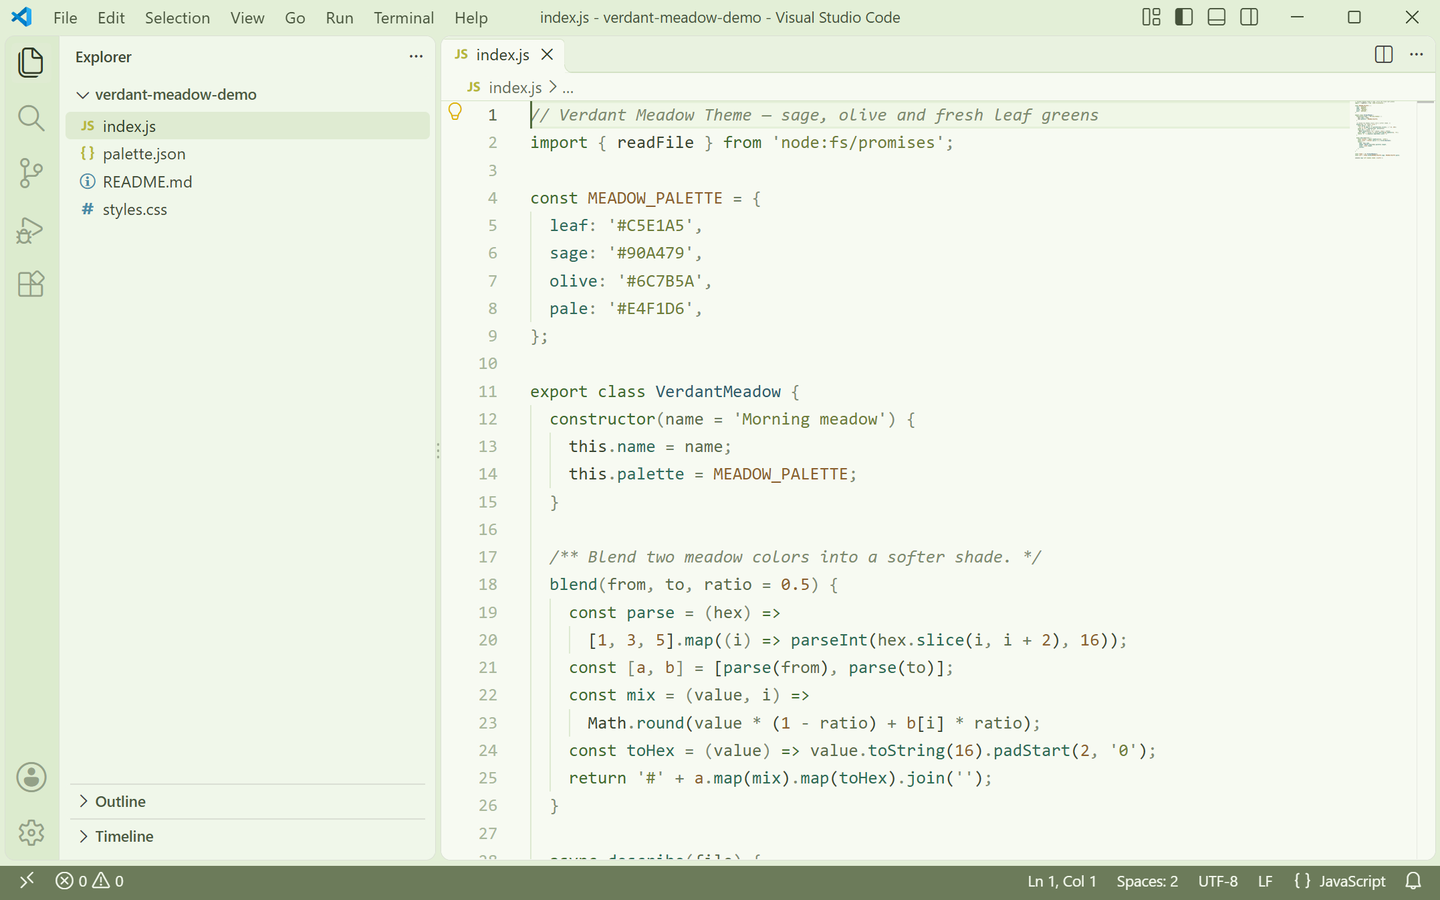The height and width of the screenshot is (900, 1440).
Task: Toggle the bottom panel
Action: pyautogui.click(x=1217, y=17)
